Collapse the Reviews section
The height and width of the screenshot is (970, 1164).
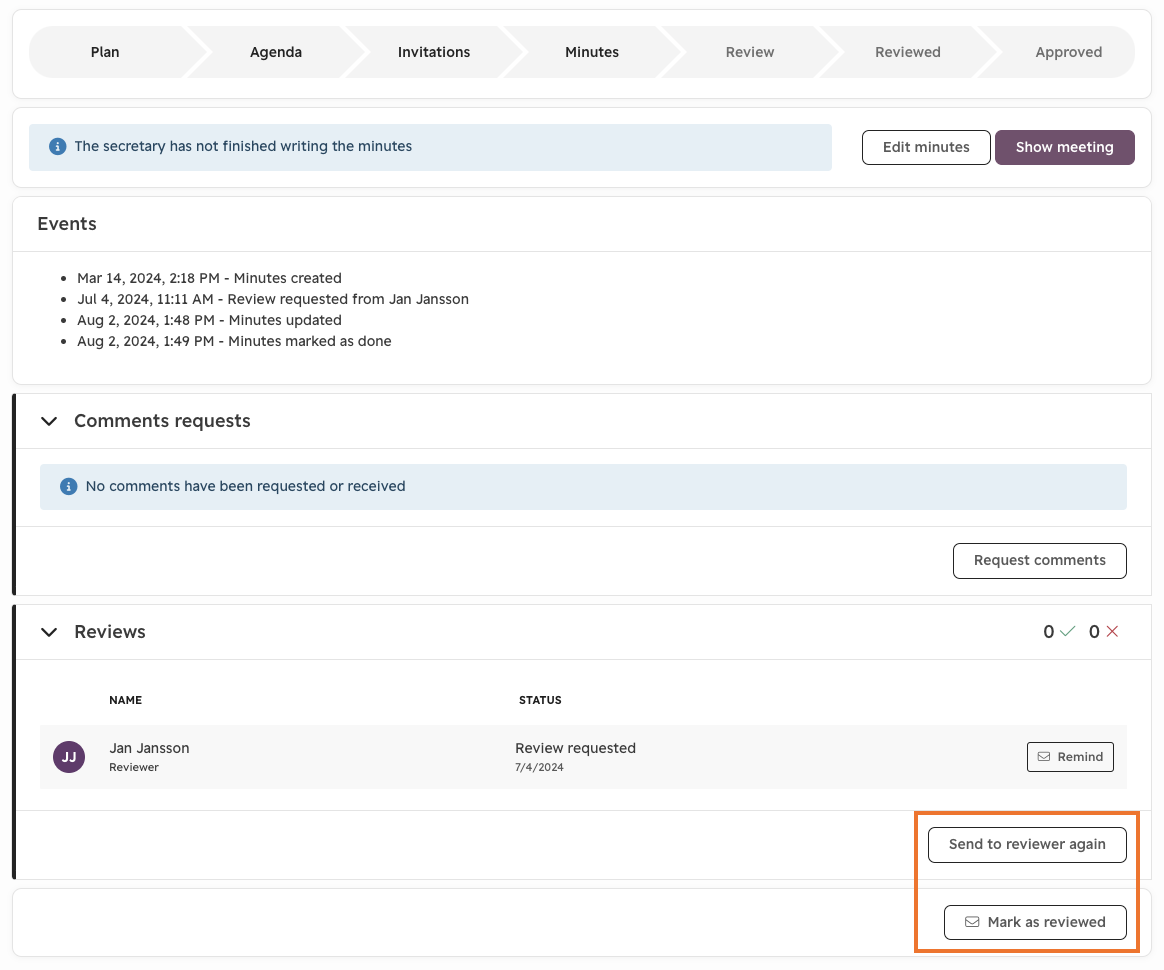[49, 632]
